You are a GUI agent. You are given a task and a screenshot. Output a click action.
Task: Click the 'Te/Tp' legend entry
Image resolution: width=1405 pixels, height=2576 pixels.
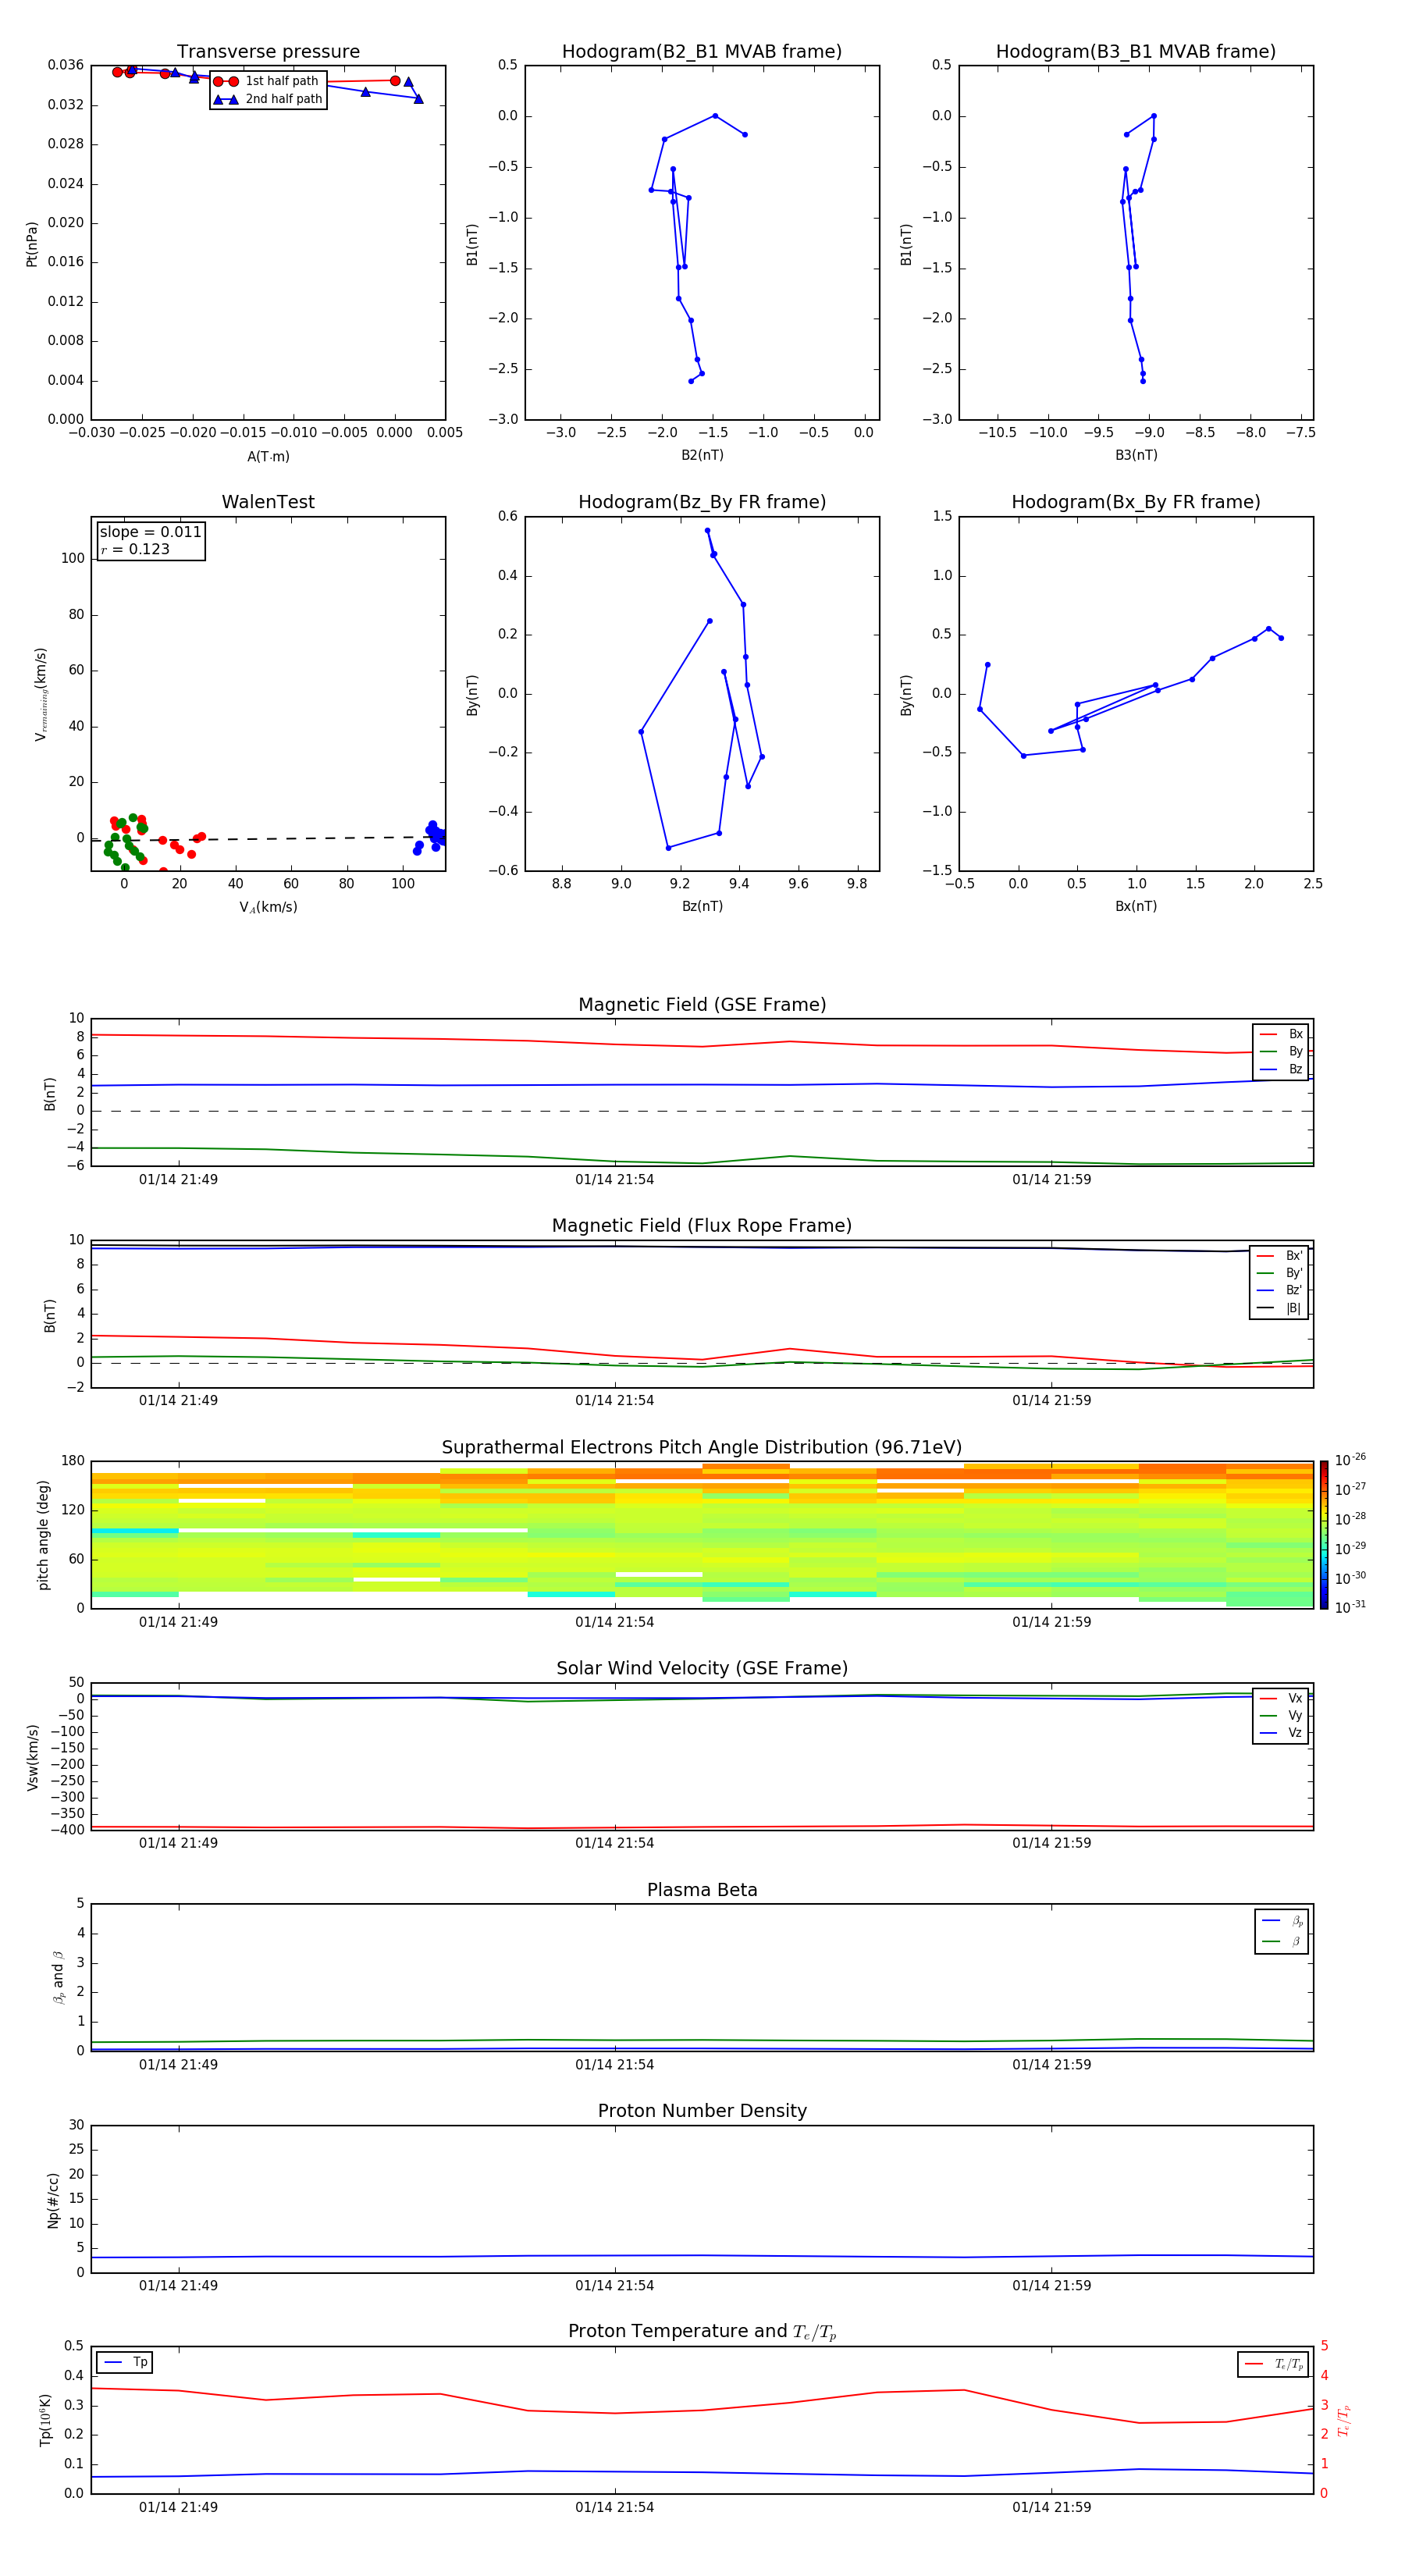(1273, 2364)
